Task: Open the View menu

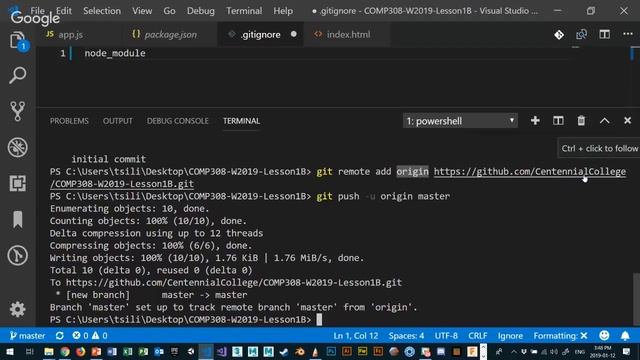Action: coord(142,11)
